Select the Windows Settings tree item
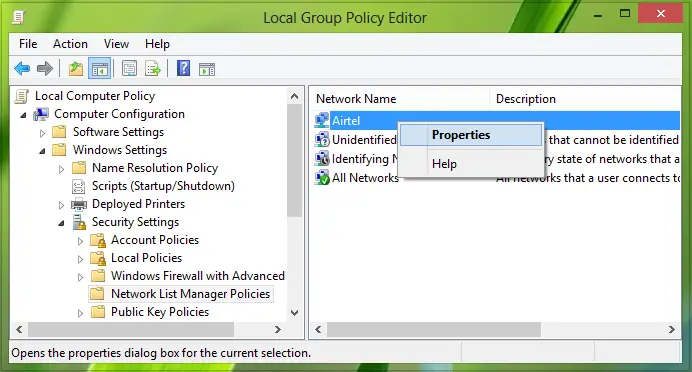Viewport: 692px width, 372px height. (120, 150)
